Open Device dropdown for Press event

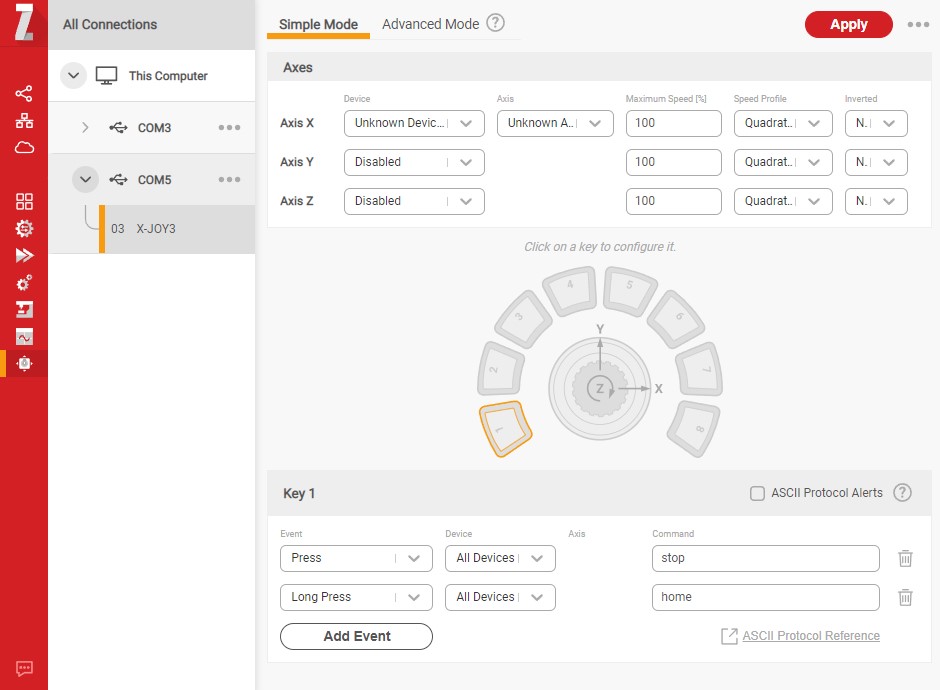click(500, 558)
